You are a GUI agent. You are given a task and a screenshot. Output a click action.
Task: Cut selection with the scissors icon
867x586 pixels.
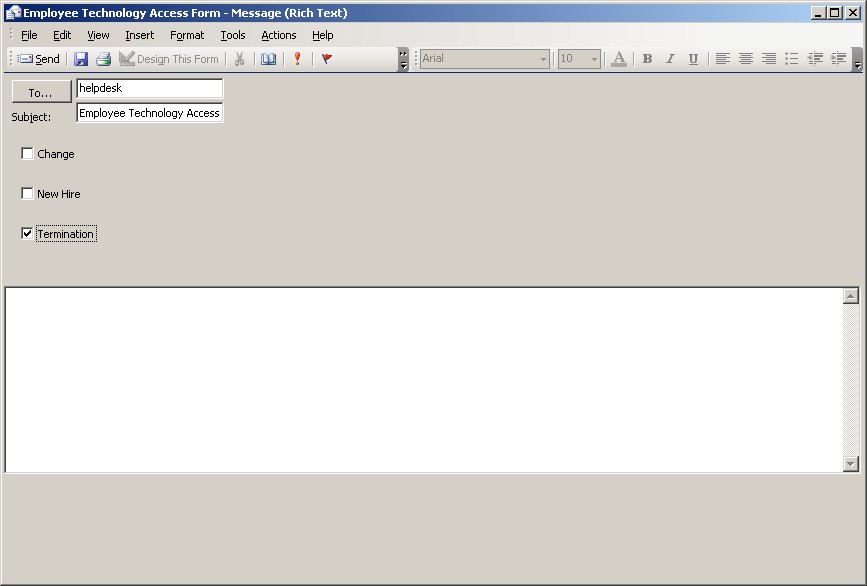tap(239, 59)
